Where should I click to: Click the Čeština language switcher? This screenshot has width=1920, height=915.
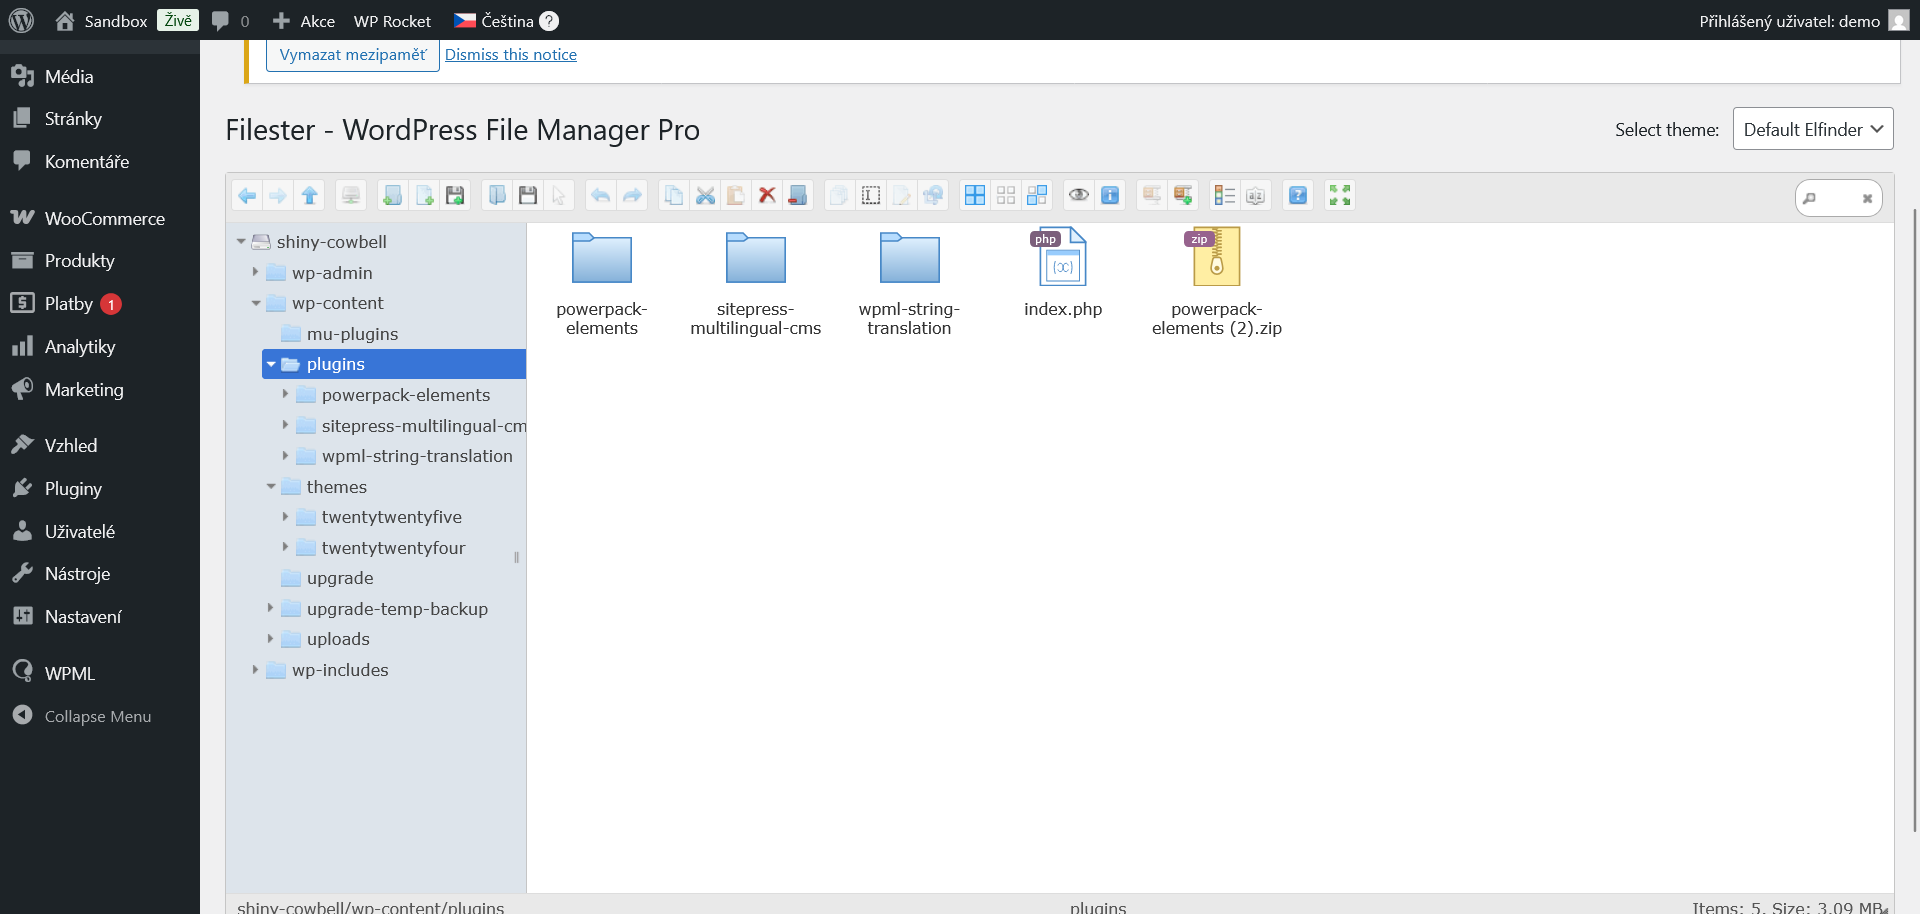click(506, 21)
